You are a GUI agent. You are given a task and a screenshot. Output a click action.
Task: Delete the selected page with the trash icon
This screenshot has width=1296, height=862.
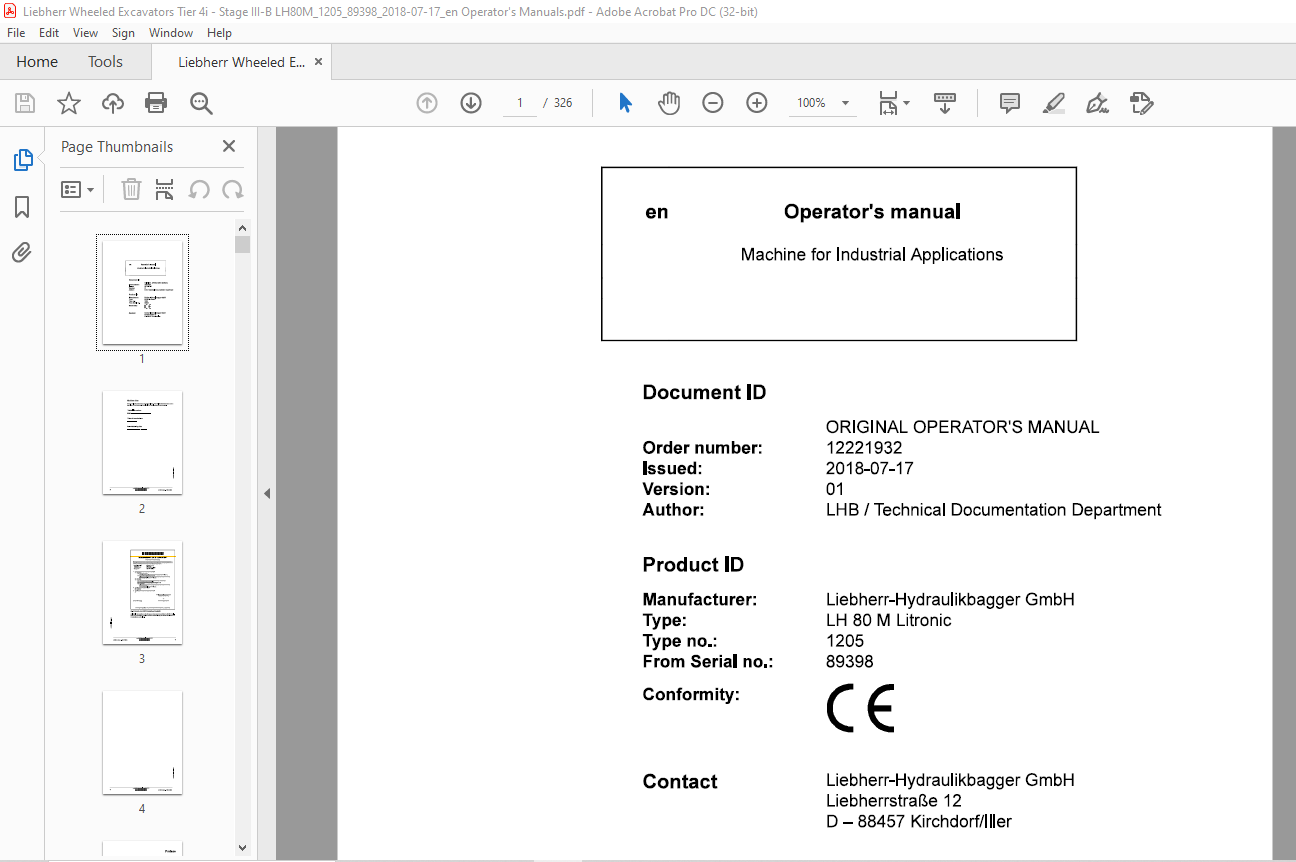point(131,189)
